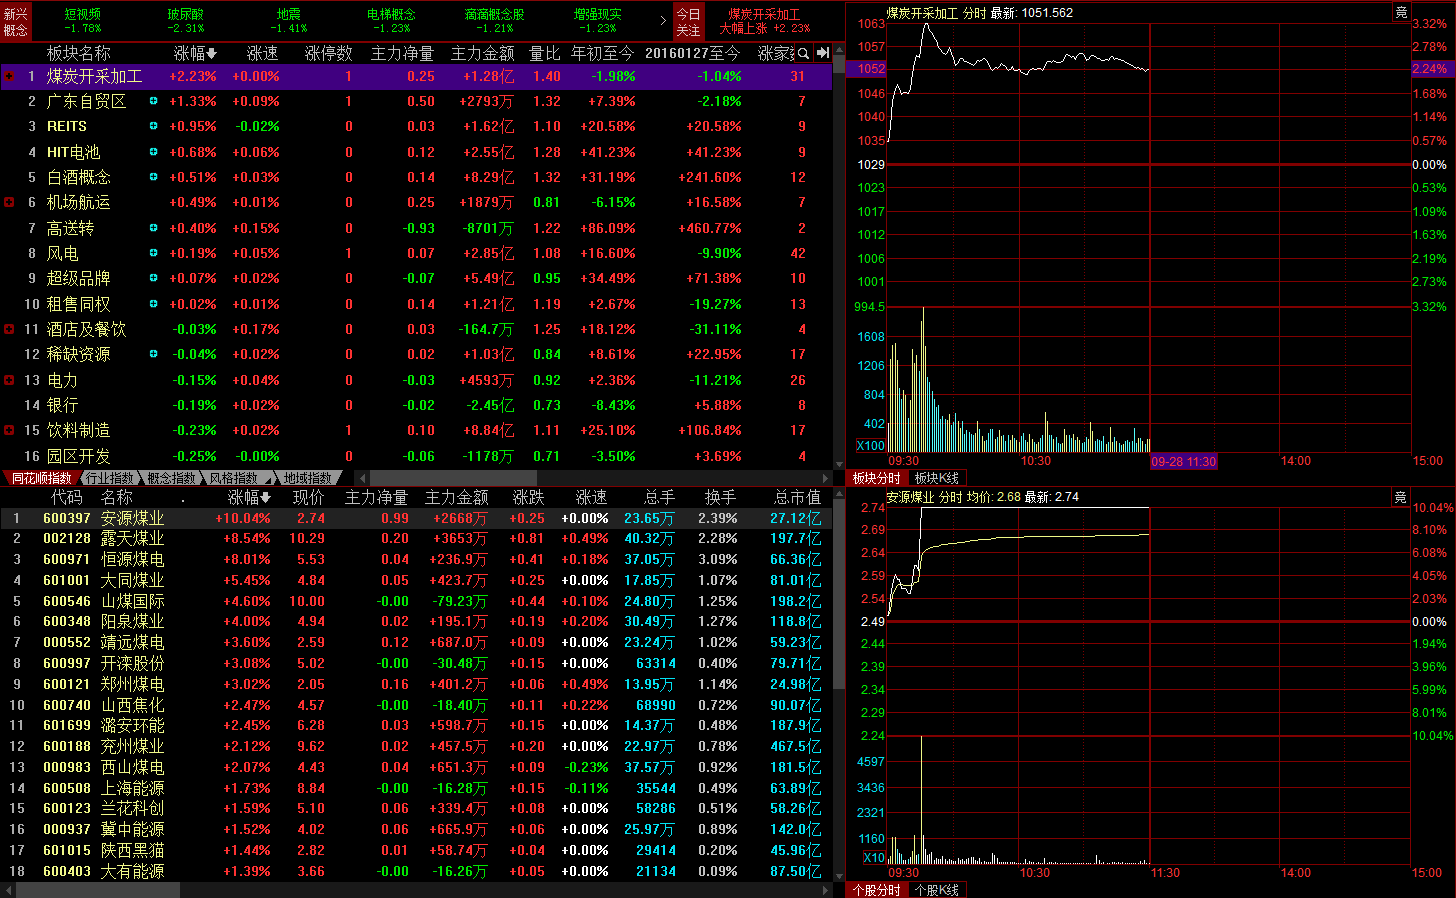Select the 板块K线 chart tab

click(937, 478)
